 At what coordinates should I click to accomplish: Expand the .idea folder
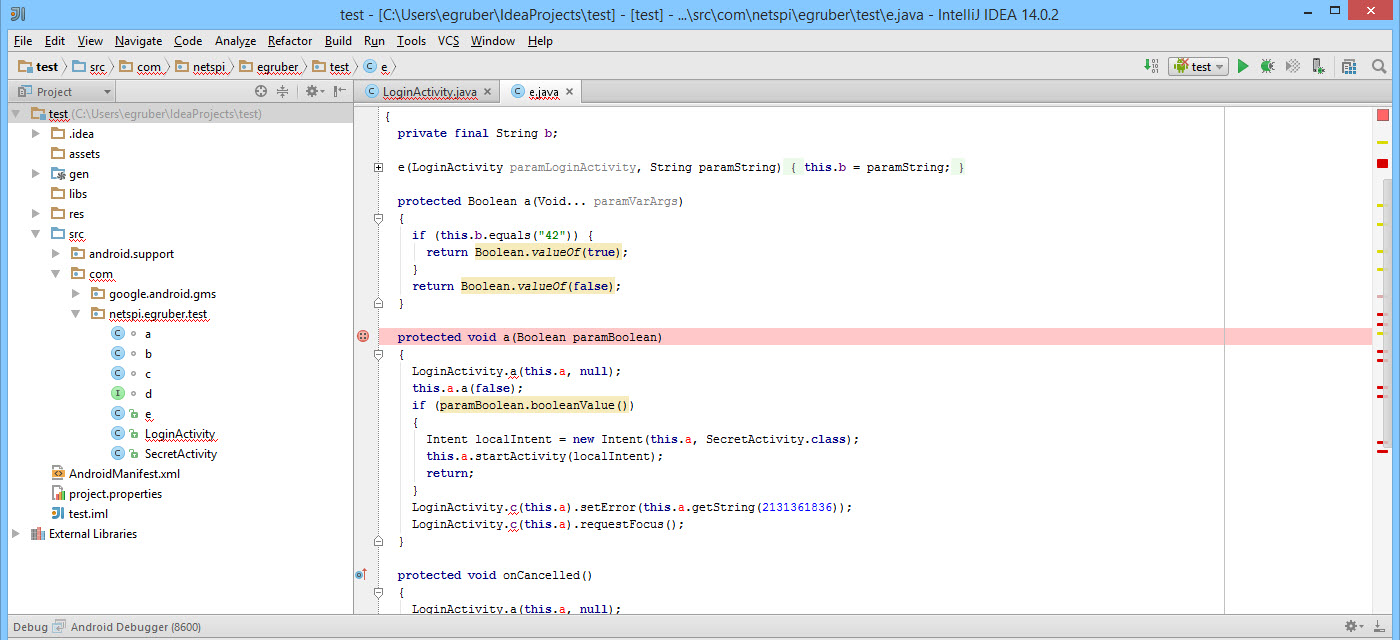36,133
